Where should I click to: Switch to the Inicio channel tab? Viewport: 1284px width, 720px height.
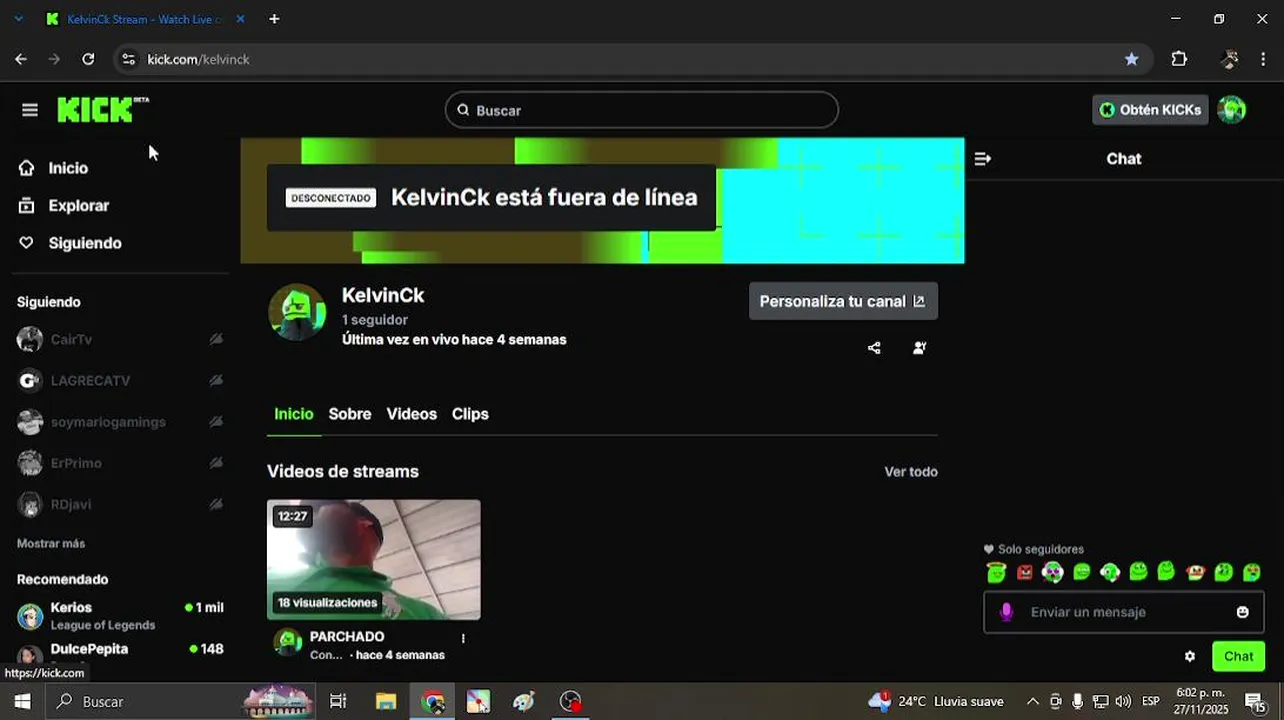pyautogui.click(x=294, y=414)
